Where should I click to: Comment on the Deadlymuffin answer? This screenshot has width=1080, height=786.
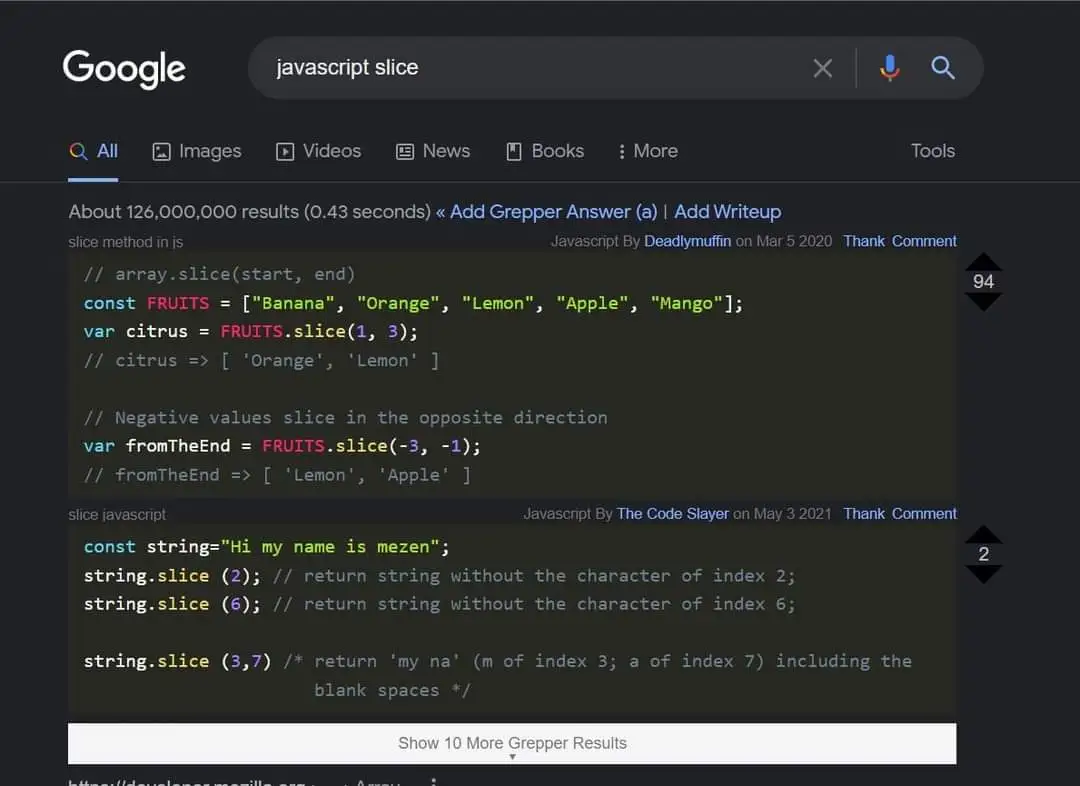click(924, 241)
